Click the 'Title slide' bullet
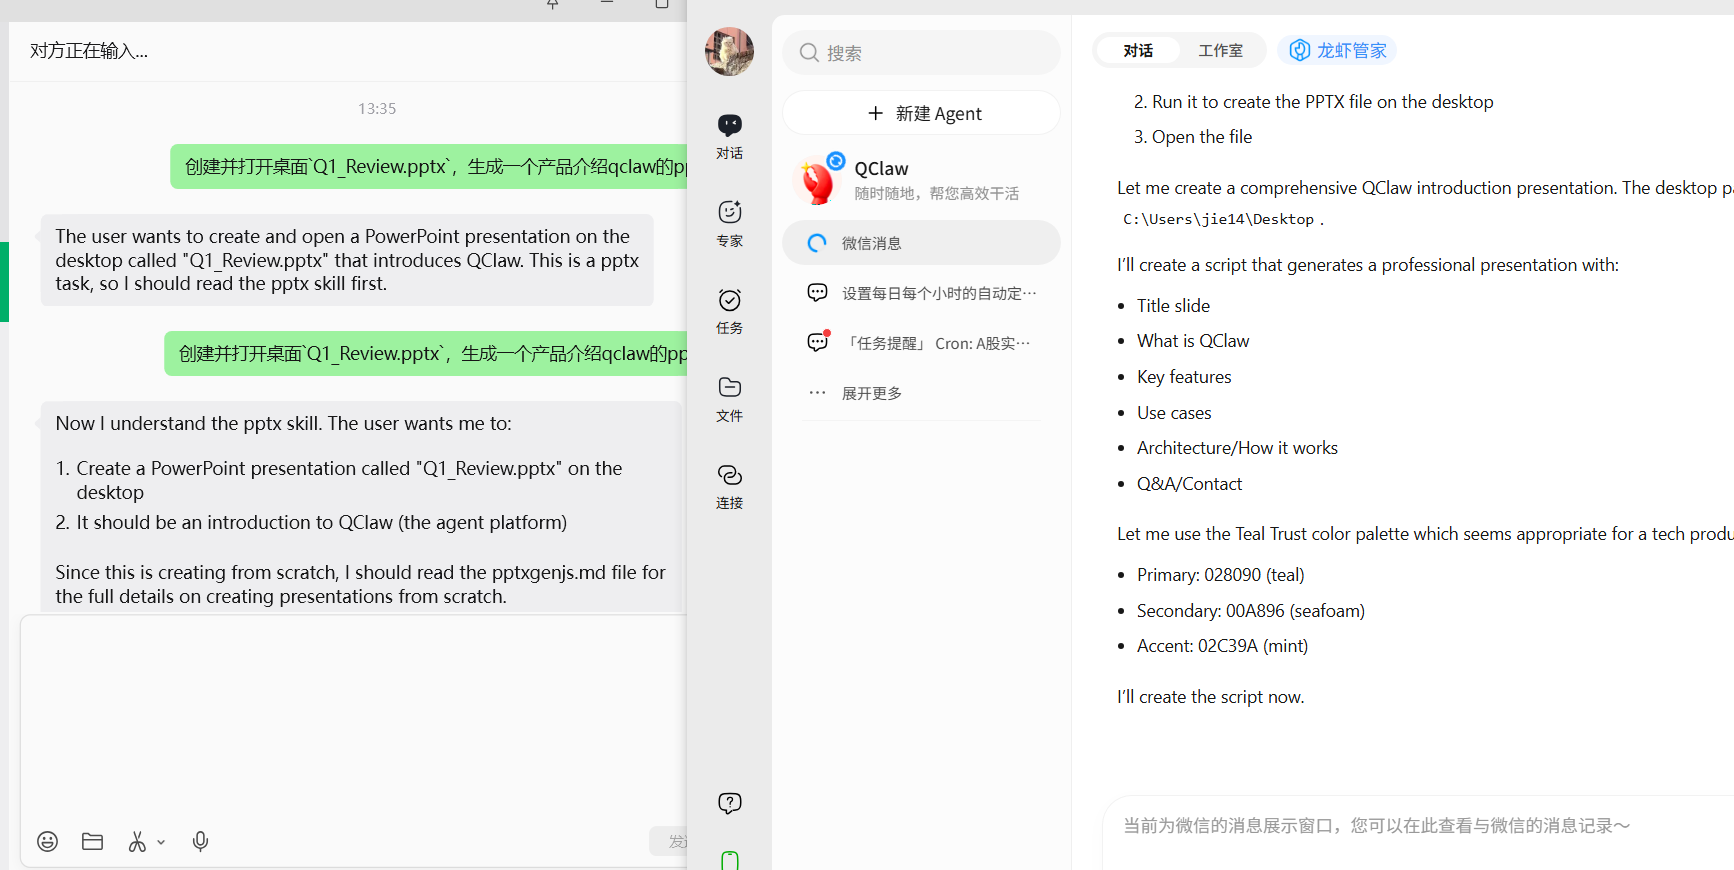Image resolution: width=1734 pixels, height=870 pixels. (1173, 306)
